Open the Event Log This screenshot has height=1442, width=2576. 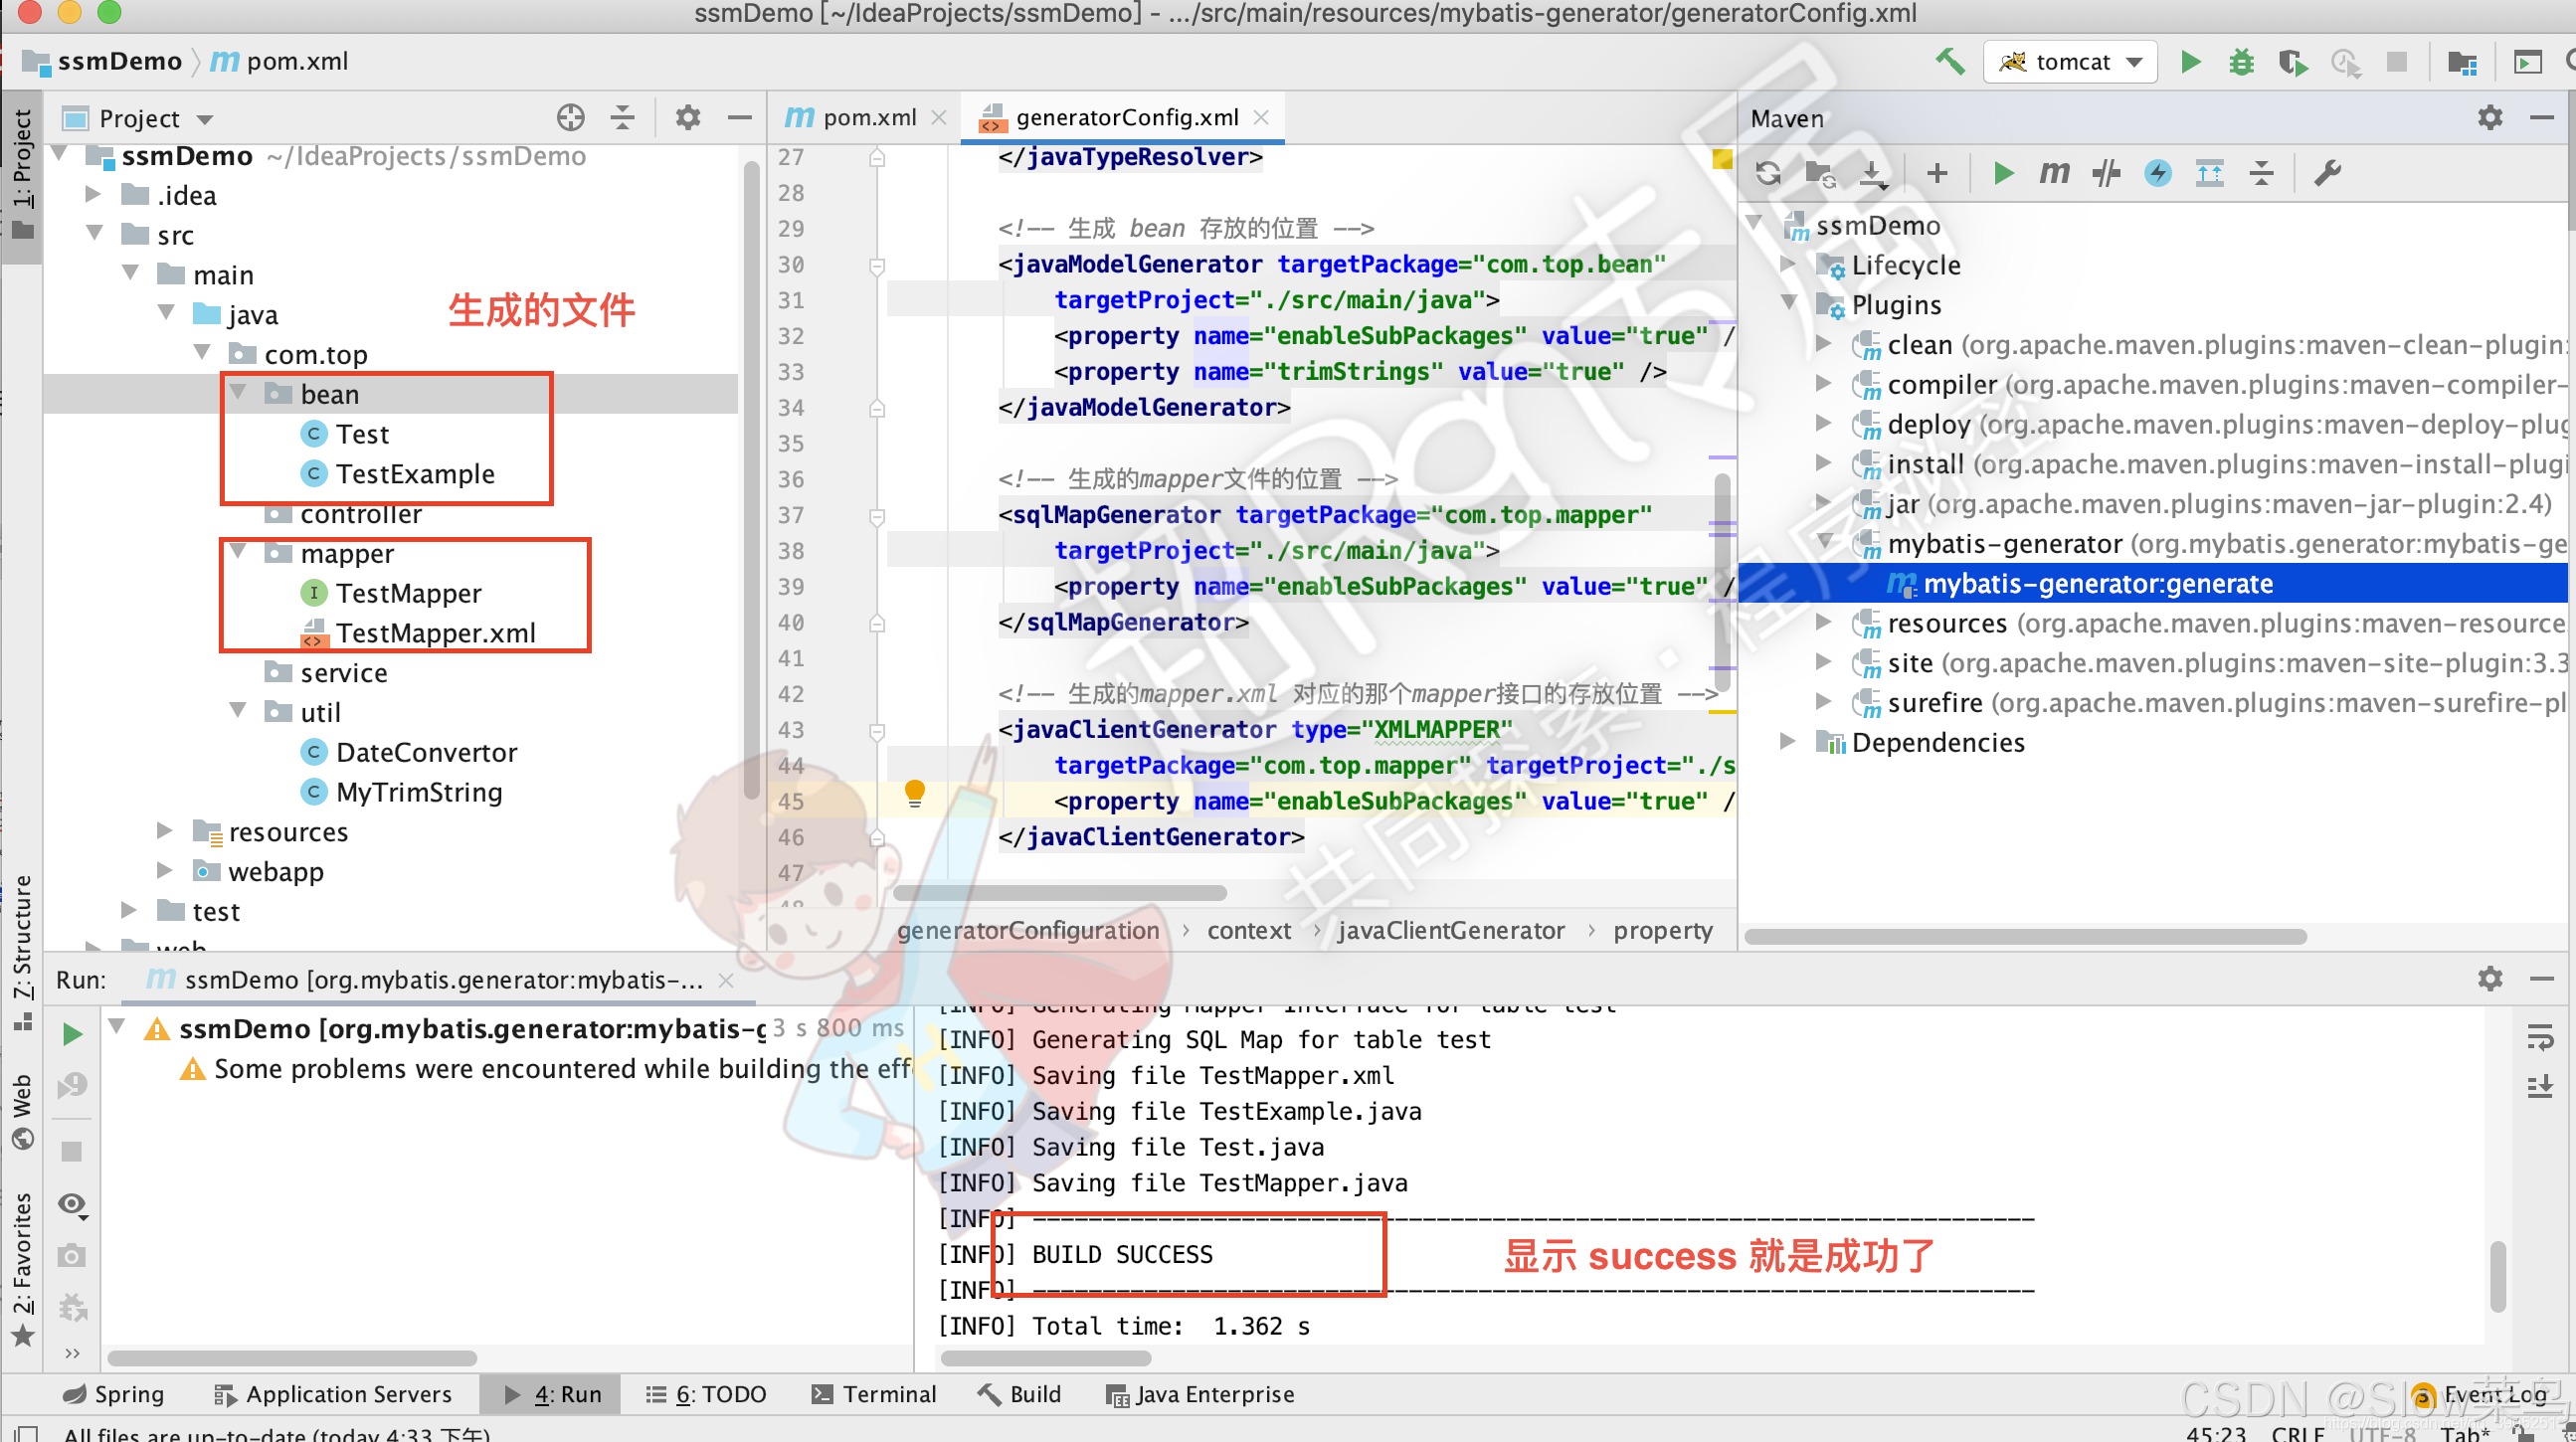point(2480,1394)
